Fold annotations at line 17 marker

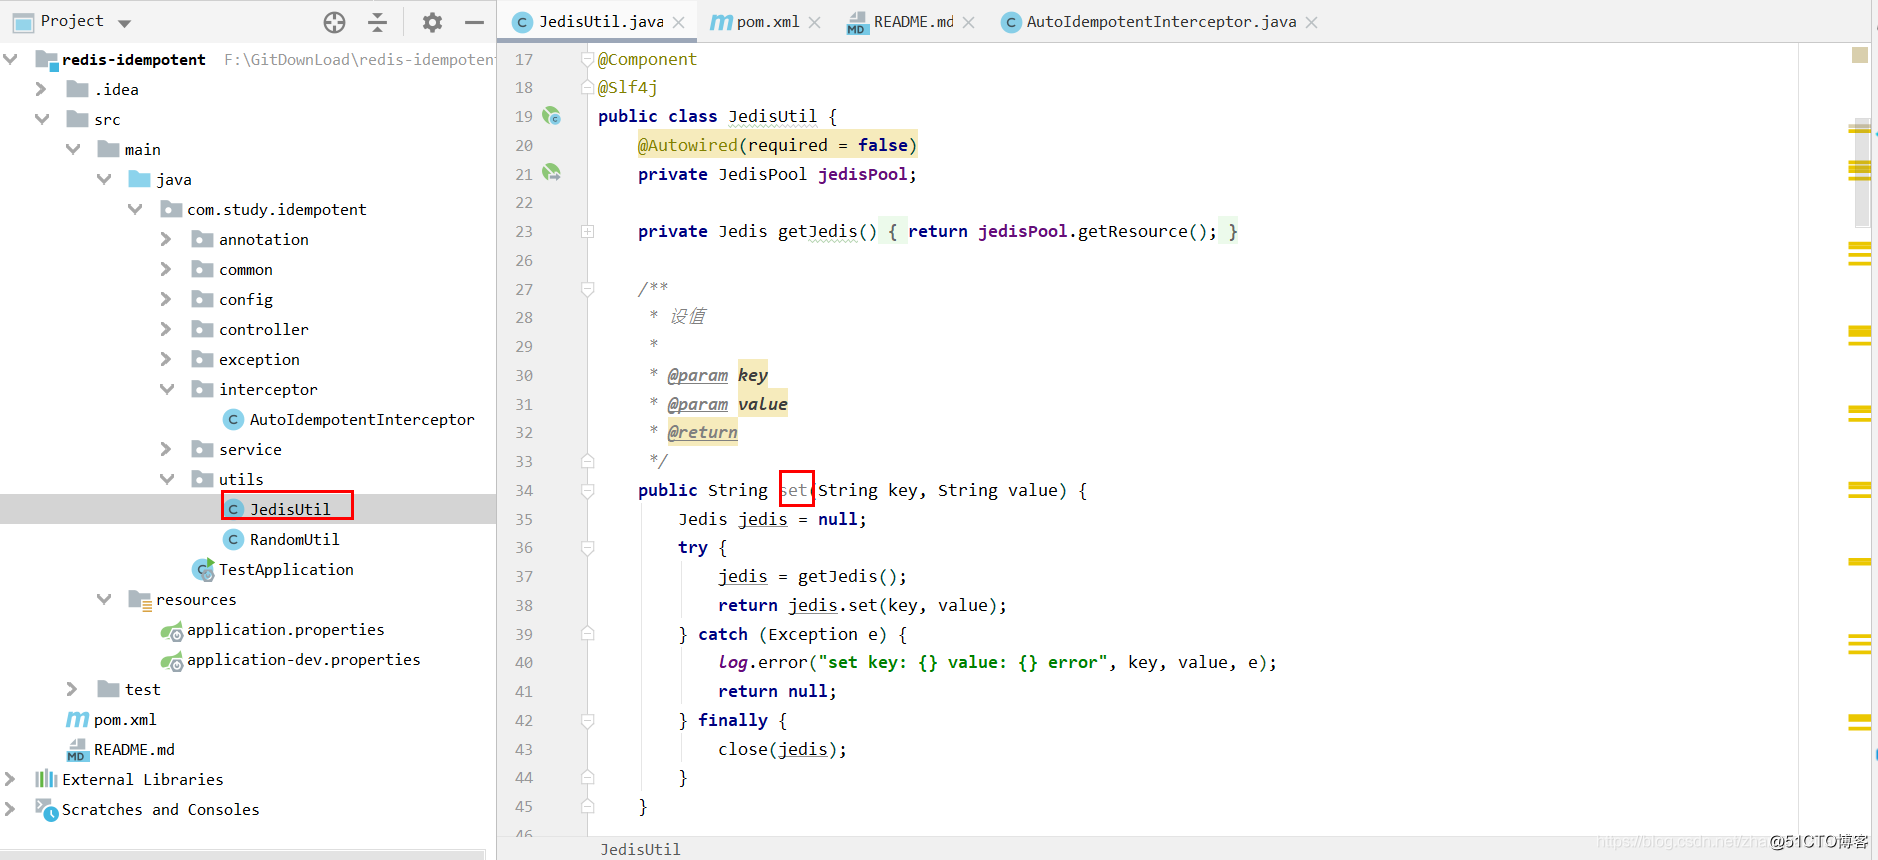[588, 59]
